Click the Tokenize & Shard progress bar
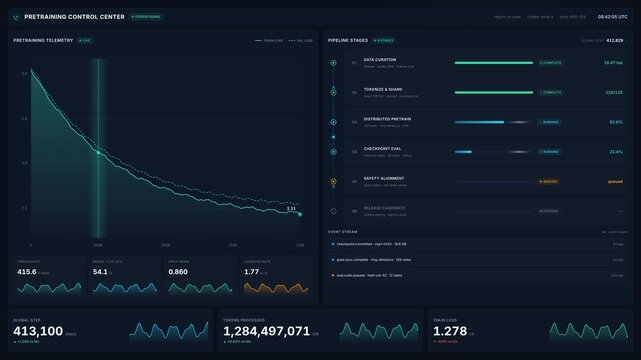 494,92
